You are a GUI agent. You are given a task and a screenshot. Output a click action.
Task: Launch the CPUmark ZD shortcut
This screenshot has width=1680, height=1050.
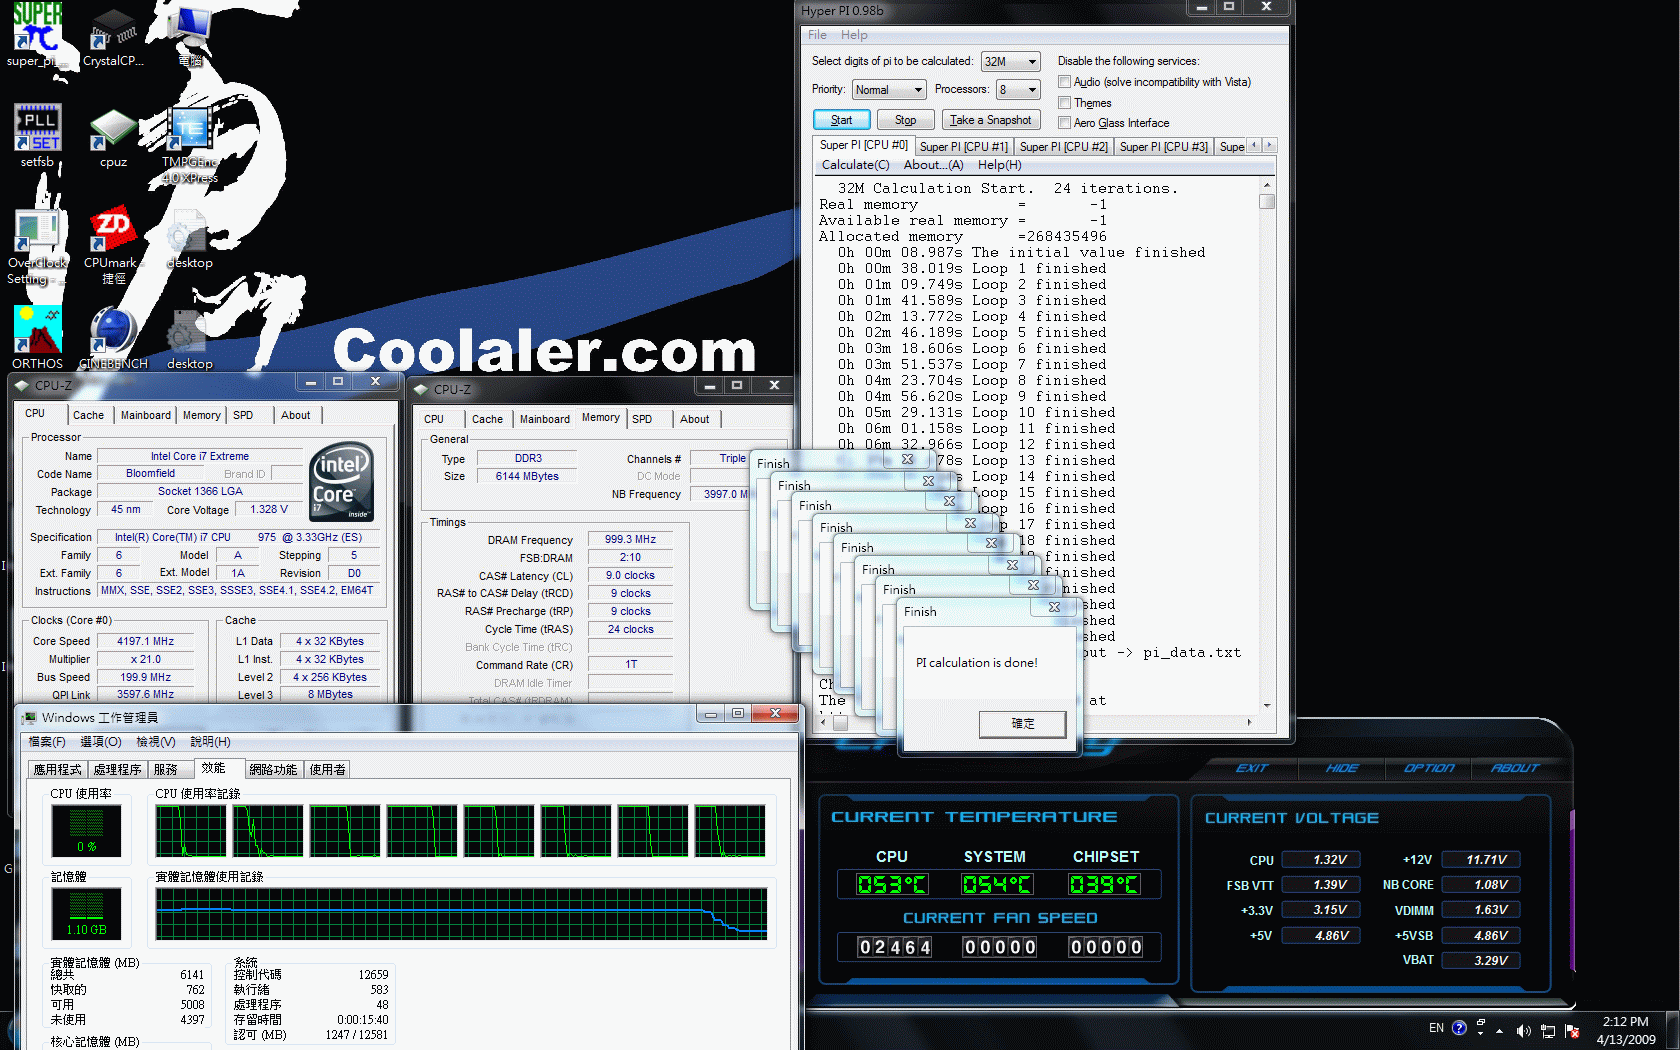click(x=113, y=246)
